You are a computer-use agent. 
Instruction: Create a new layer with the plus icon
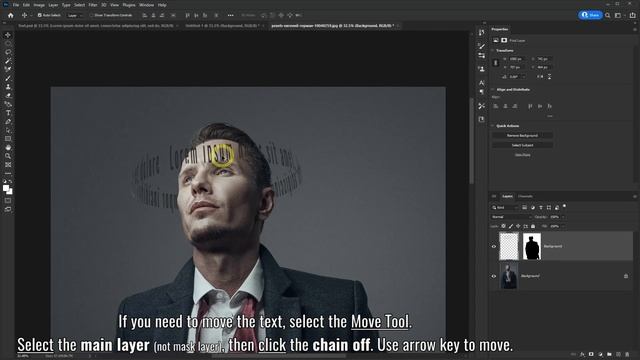[618, 354]
